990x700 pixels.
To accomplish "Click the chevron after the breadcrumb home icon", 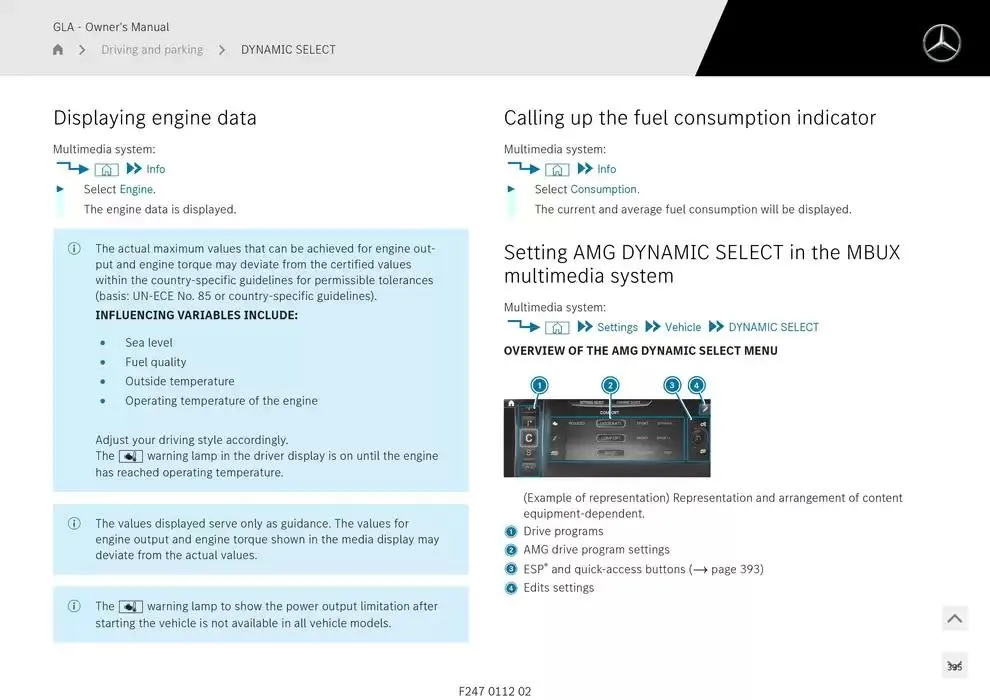I will [x=82, y=50].
